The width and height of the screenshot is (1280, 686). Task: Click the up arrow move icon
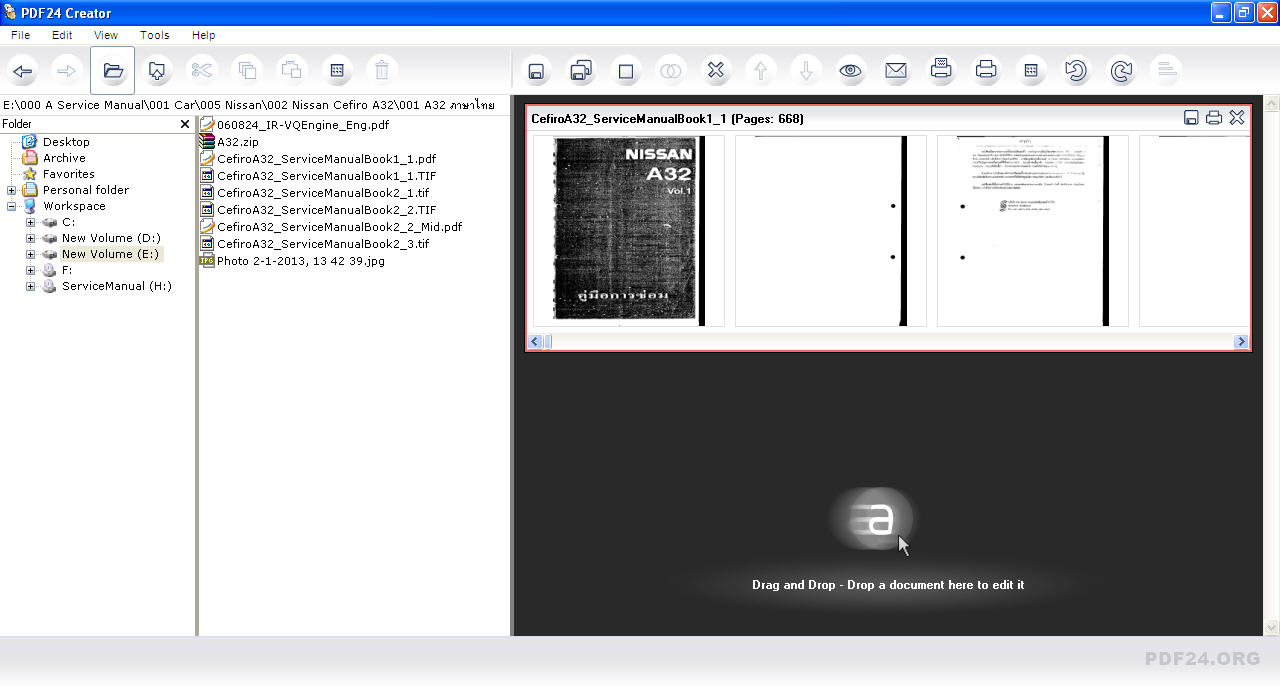coord(761,71)
